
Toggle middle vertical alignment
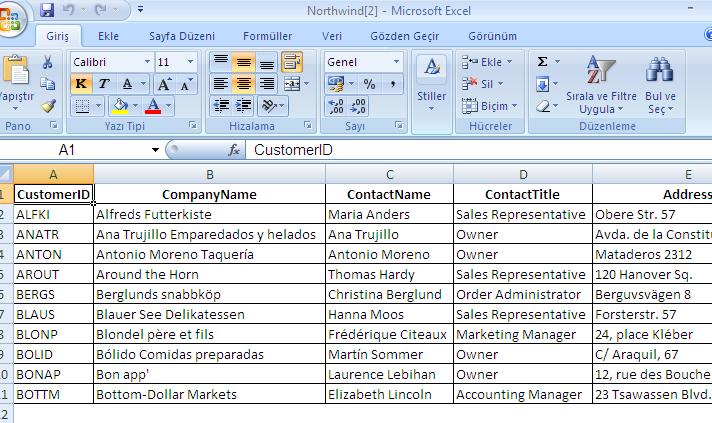point(244,62)
